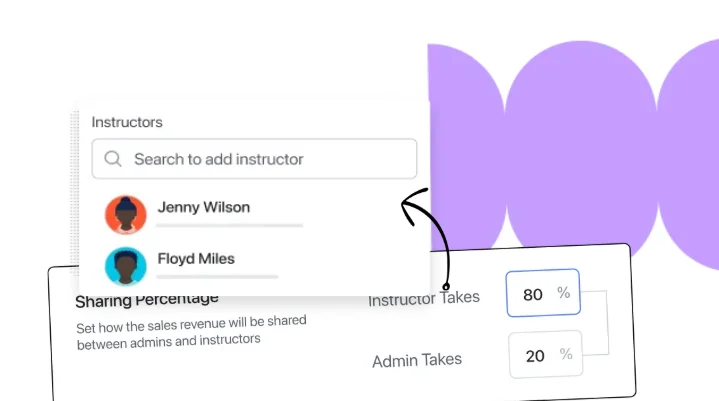Click the Instructors panel heading
The height and width of the screenshot is (401, 719).
(127, 122)
